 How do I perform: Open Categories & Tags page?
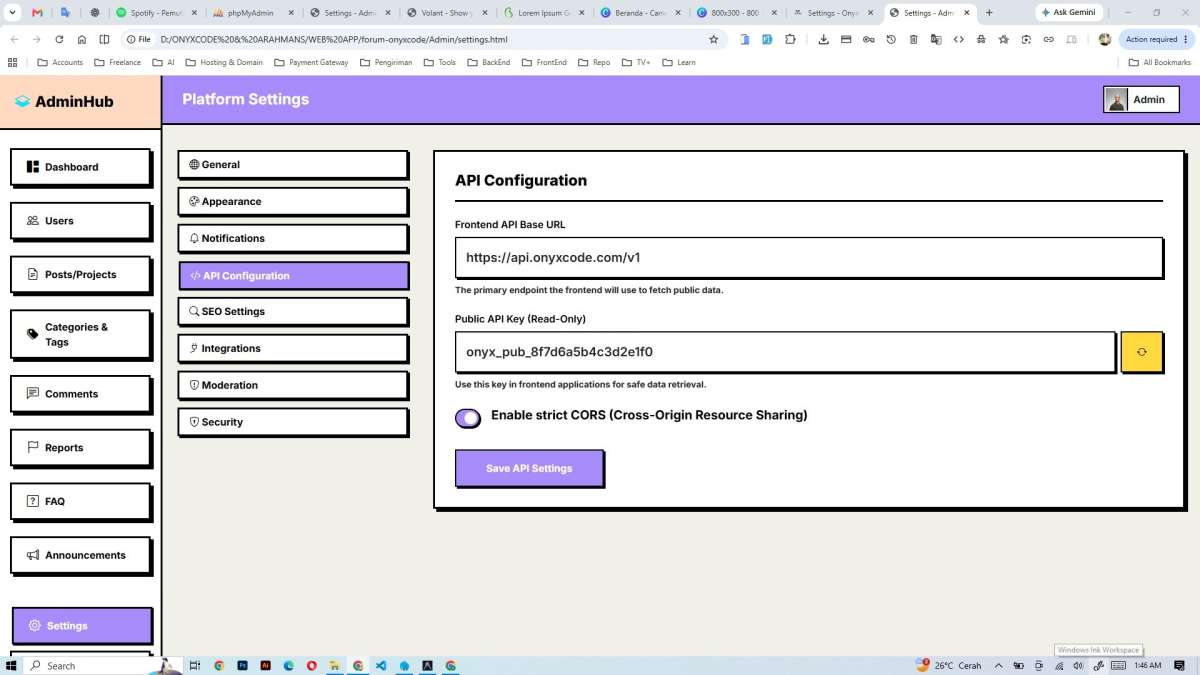click(x=80, y=334)
